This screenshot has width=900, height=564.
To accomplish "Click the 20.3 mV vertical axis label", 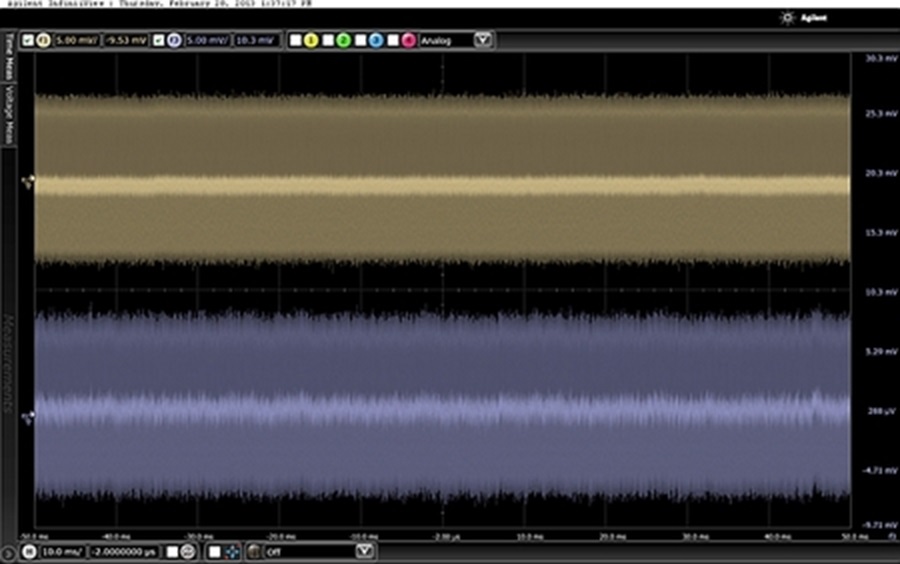I will 881,173.
